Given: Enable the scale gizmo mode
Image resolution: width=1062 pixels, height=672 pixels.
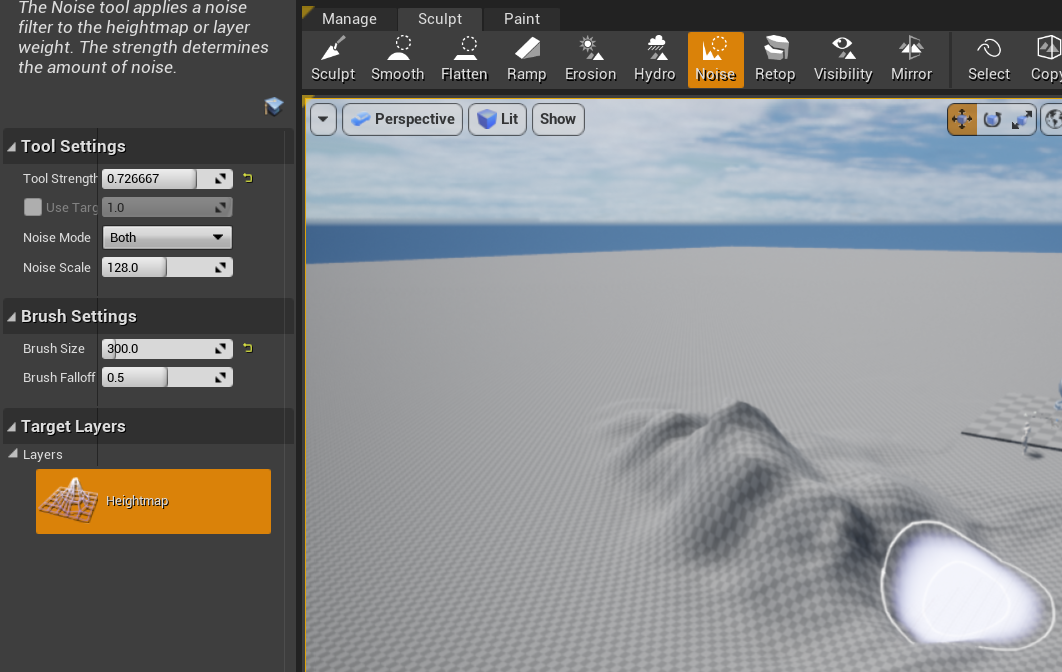Looking at the screenshot, I should click(x=1021, y=120).
